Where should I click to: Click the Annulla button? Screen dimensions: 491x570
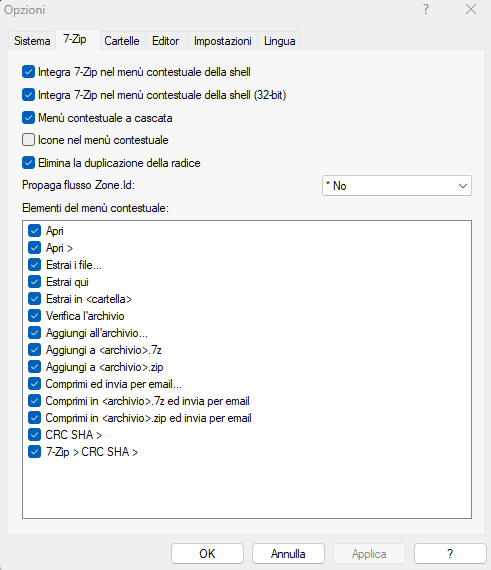tap(288, 554)
